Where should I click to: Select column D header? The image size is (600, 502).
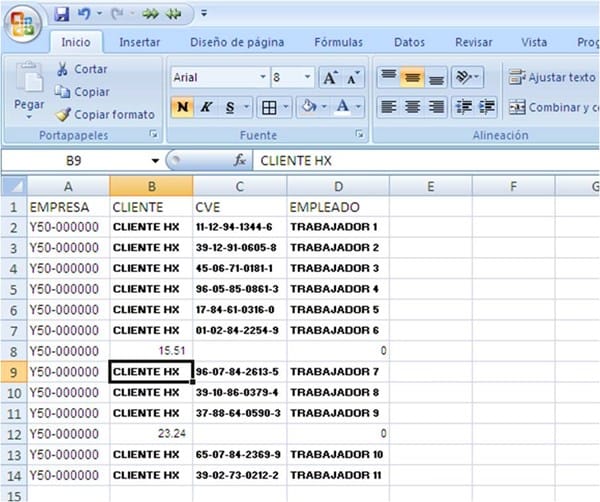[338, 186]
